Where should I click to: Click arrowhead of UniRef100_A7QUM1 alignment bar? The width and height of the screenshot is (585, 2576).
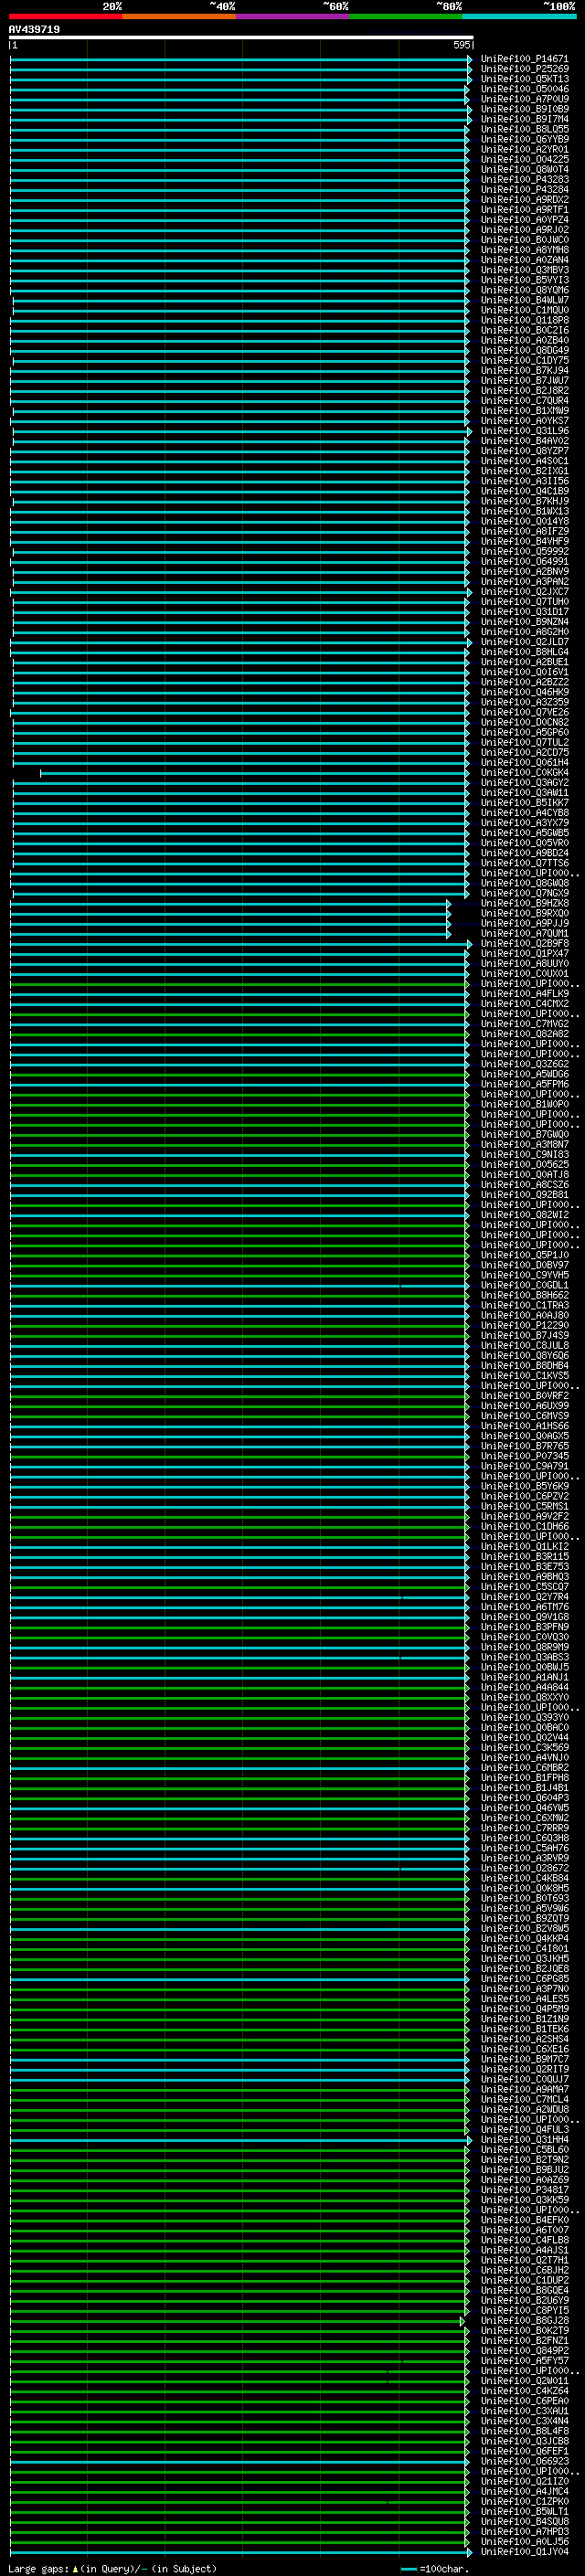point(449,934)
